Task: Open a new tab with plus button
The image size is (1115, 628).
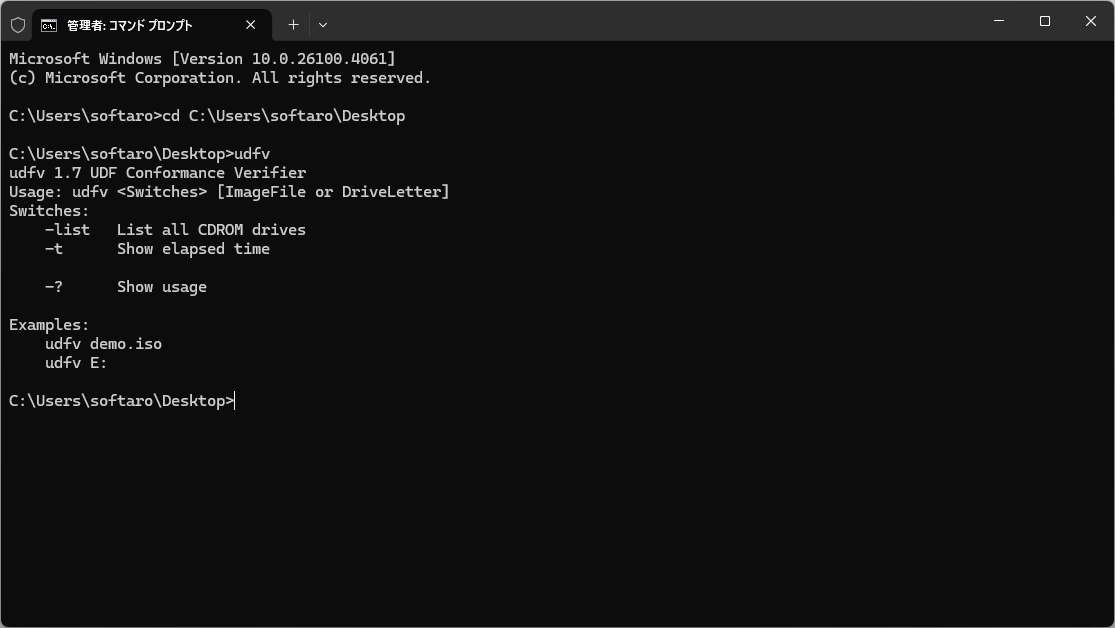Action: (293, 25)
